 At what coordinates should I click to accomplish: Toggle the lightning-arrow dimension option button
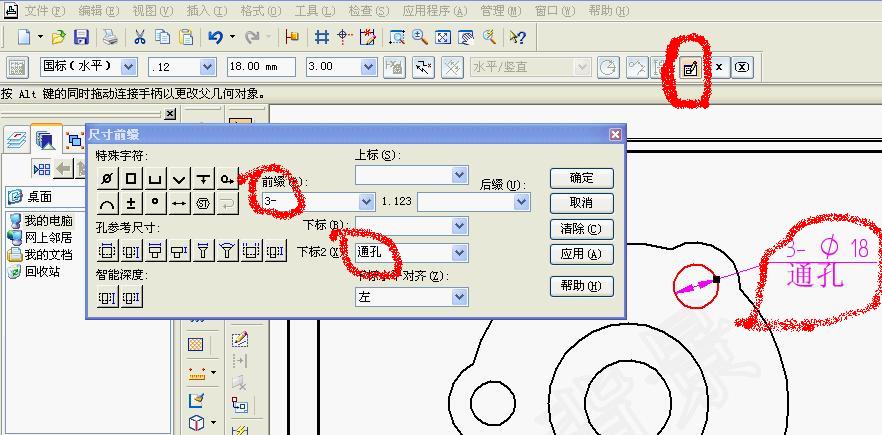point(423,68)
